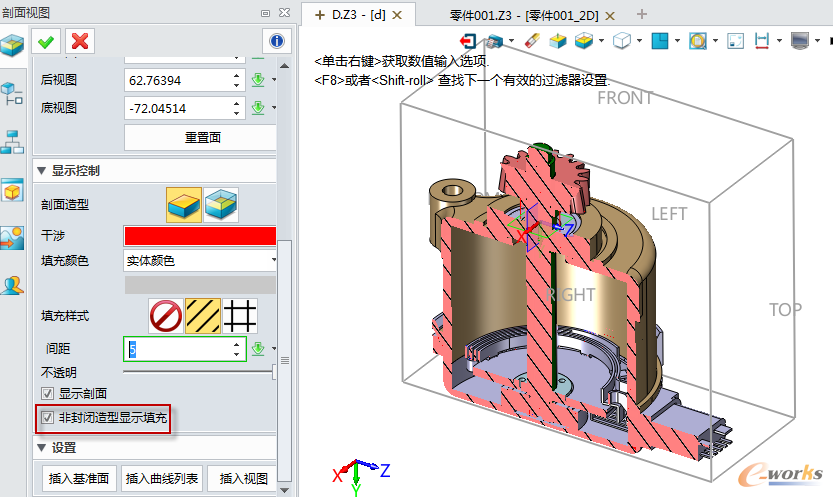Open a new tab with plus button
833x497 pixels.
tap(642, 14)
